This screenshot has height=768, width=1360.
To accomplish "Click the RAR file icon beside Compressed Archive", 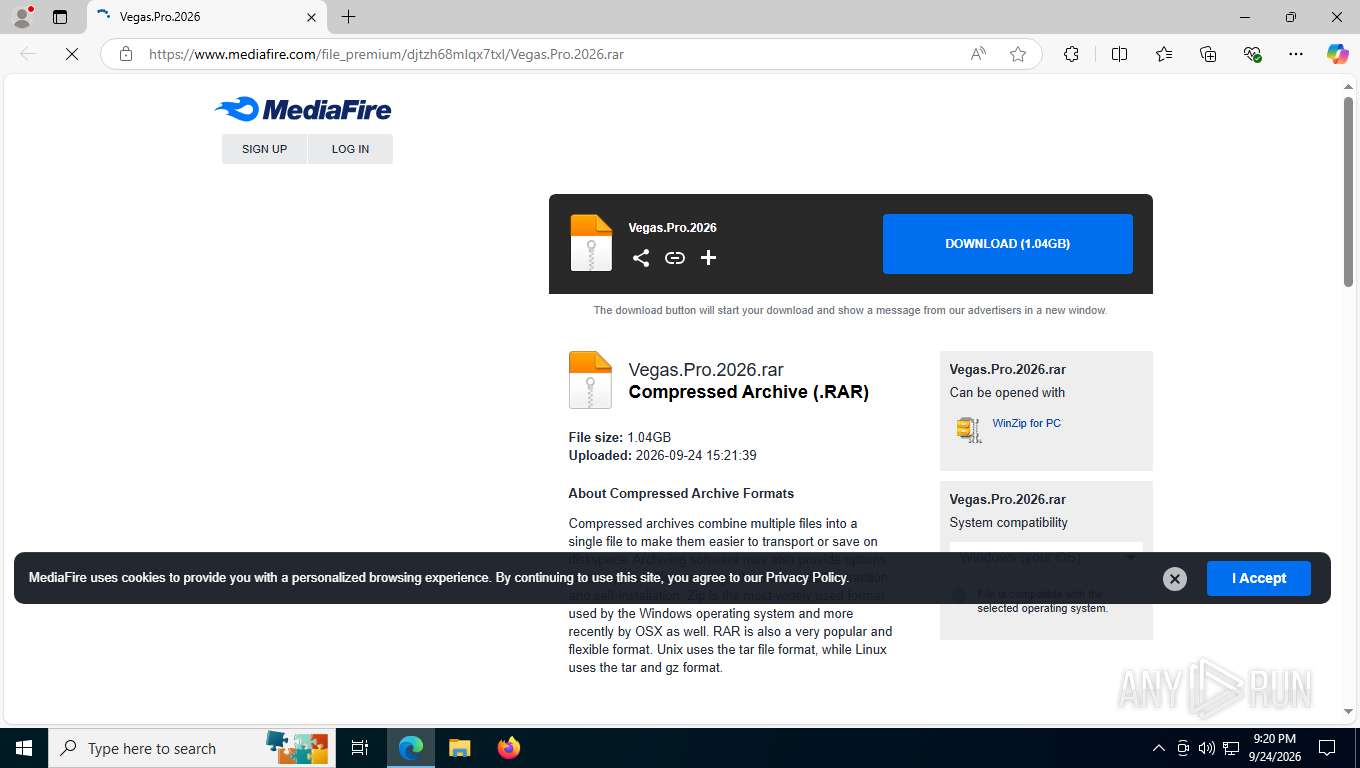I will (x=590, y=380).
